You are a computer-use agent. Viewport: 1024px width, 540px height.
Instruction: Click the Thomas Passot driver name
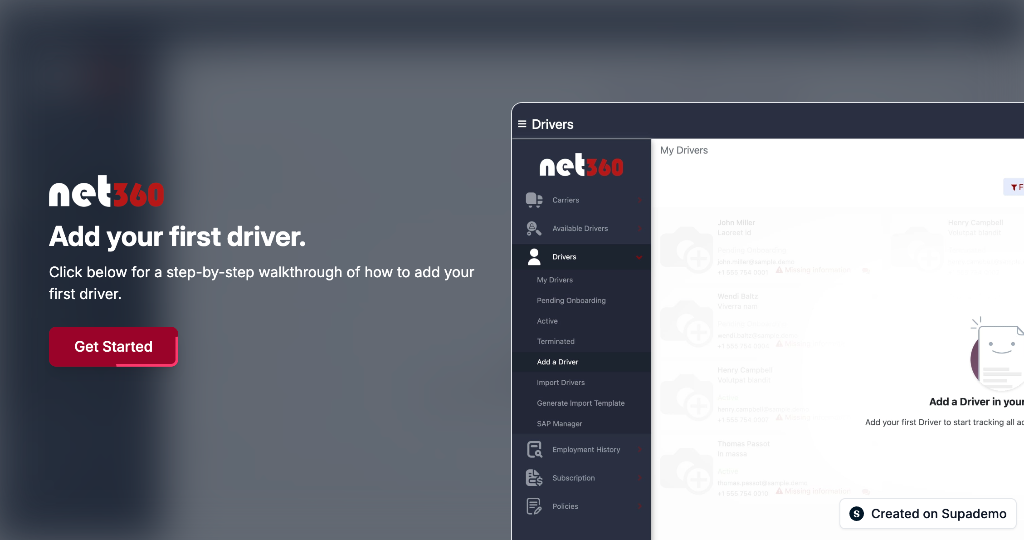point(743,444)
